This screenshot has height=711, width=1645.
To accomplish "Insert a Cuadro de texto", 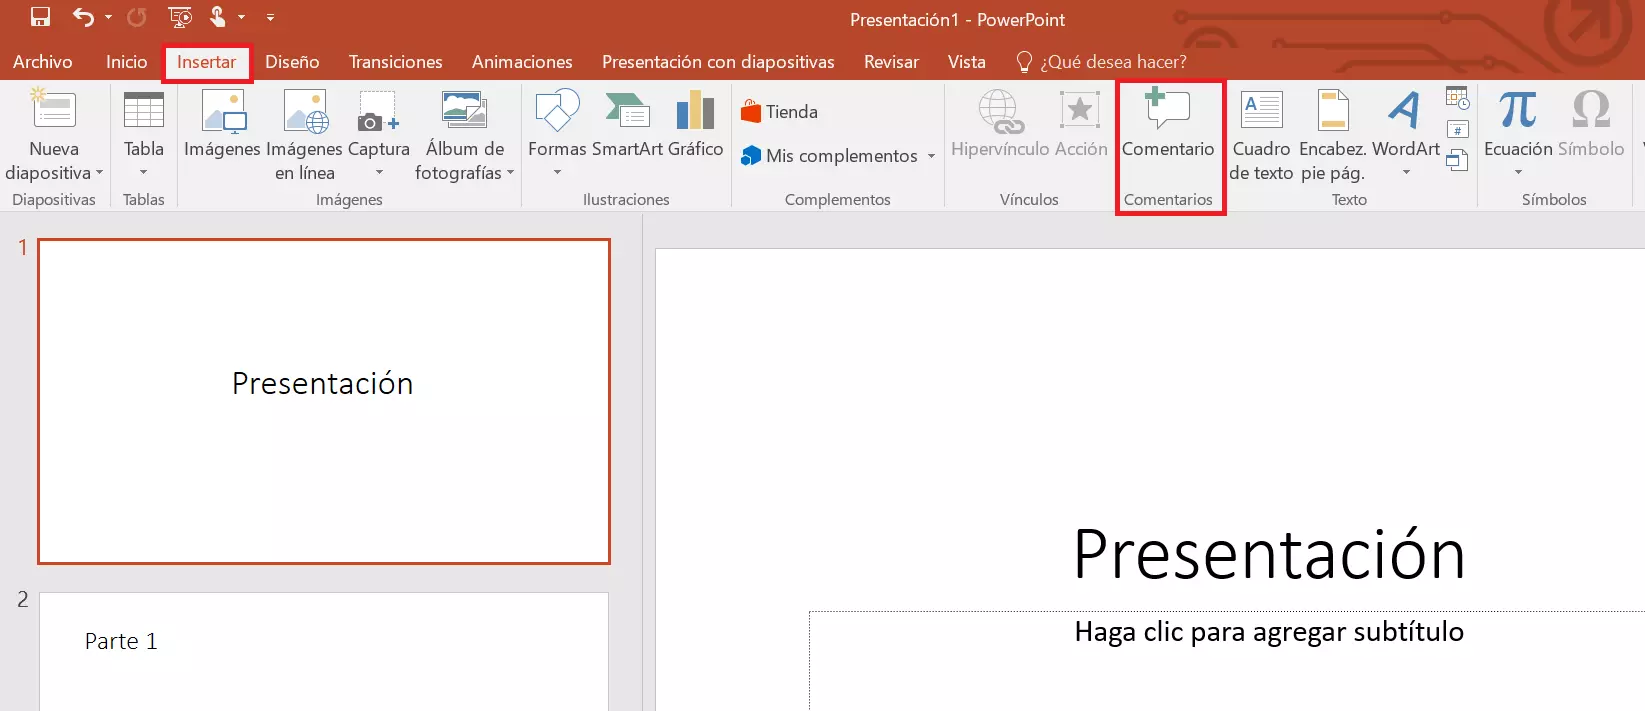I will pos(1261,135).
